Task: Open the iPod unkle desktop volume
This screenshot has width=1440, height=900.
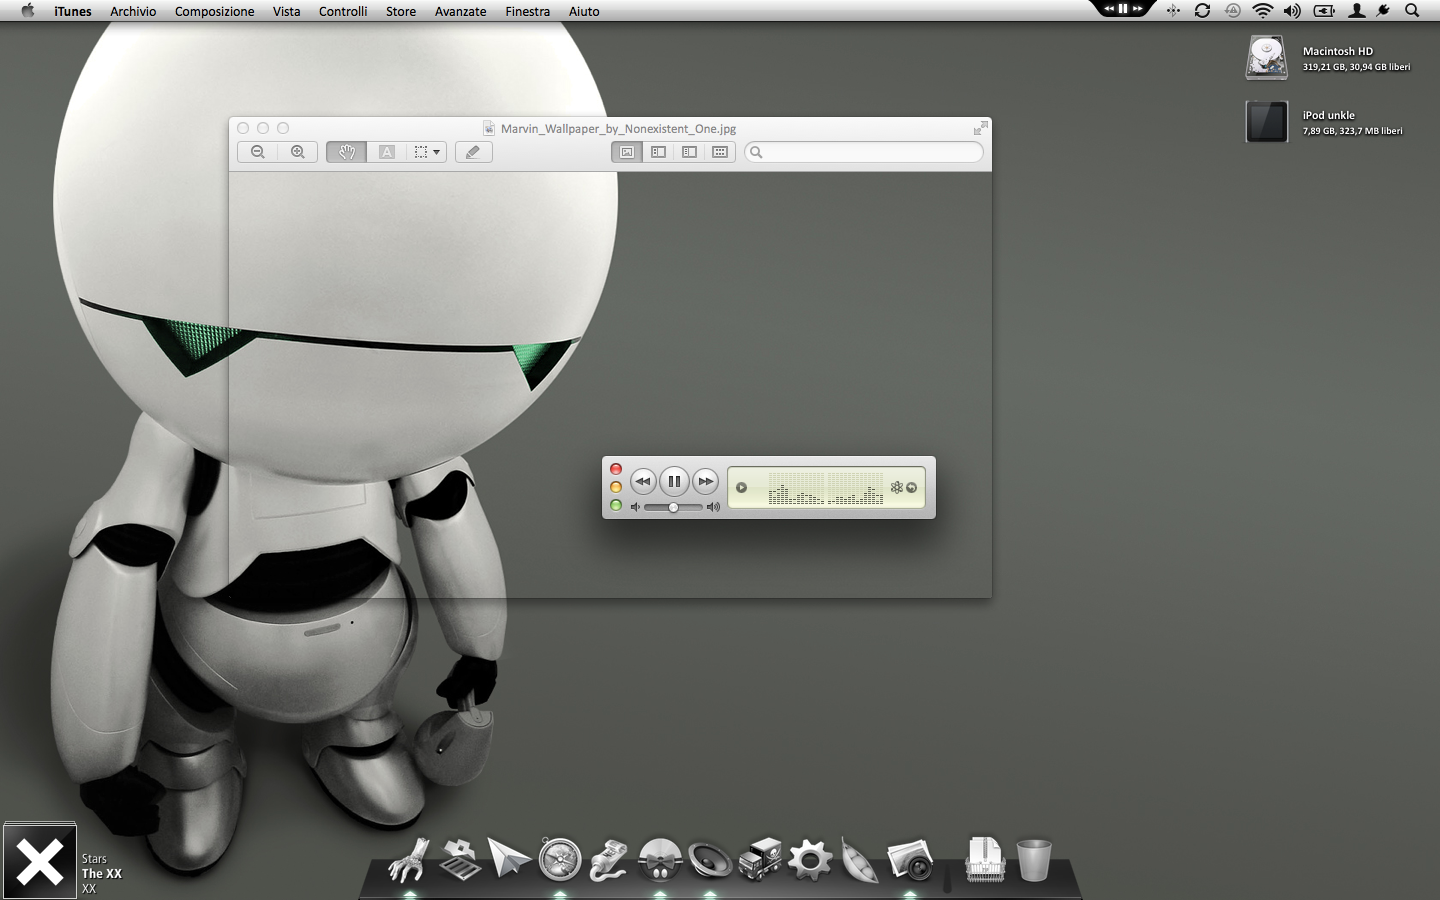Action: click(x=1266, y=122)
